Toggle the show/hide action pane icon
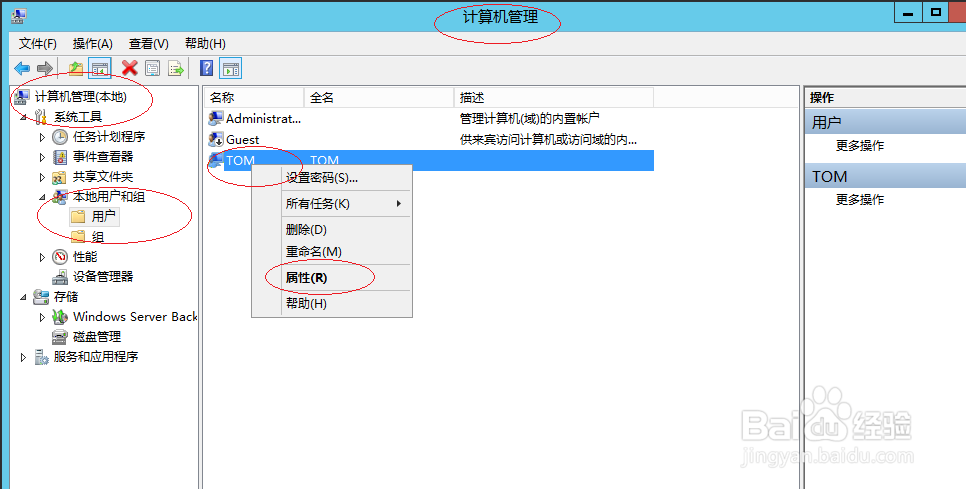 pyautogui.click(x=231, y=68)
